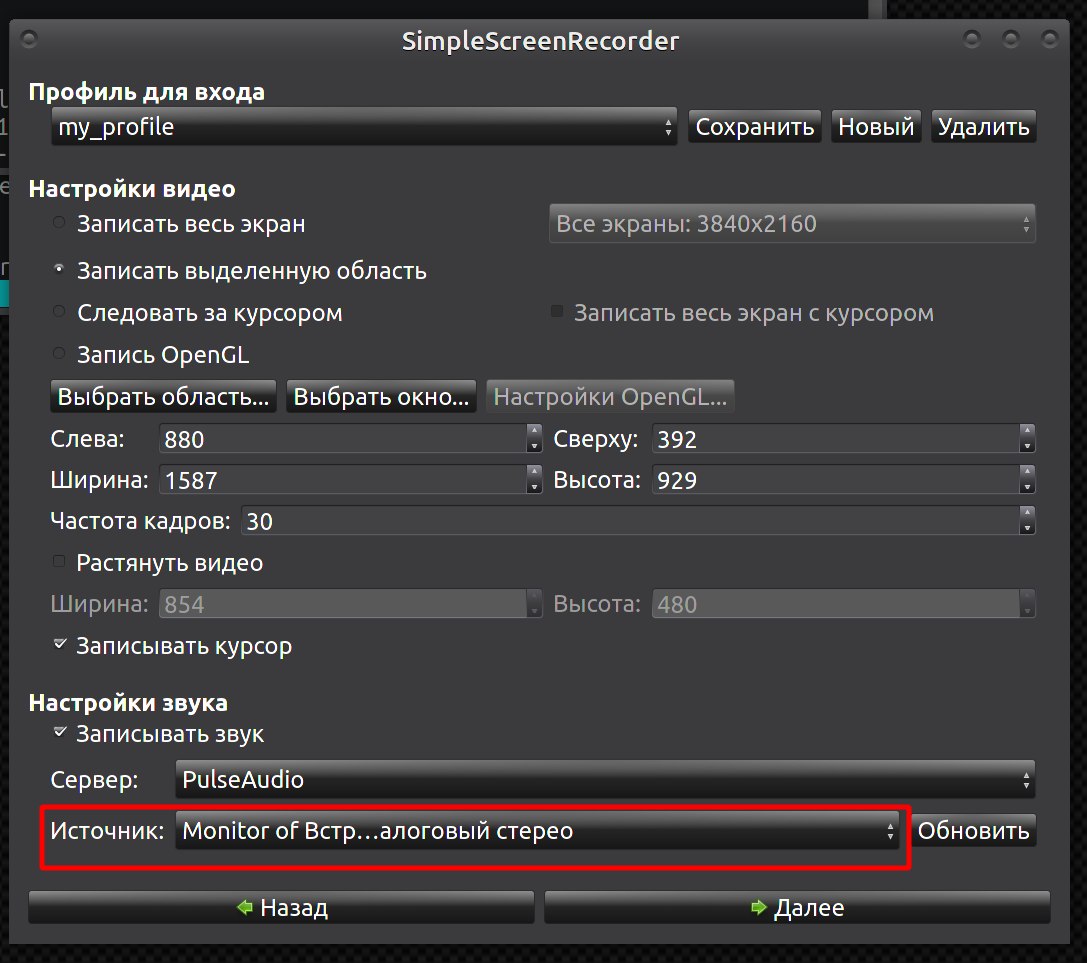
Task: Click the Удалить profile button
Action: point(983,127)
